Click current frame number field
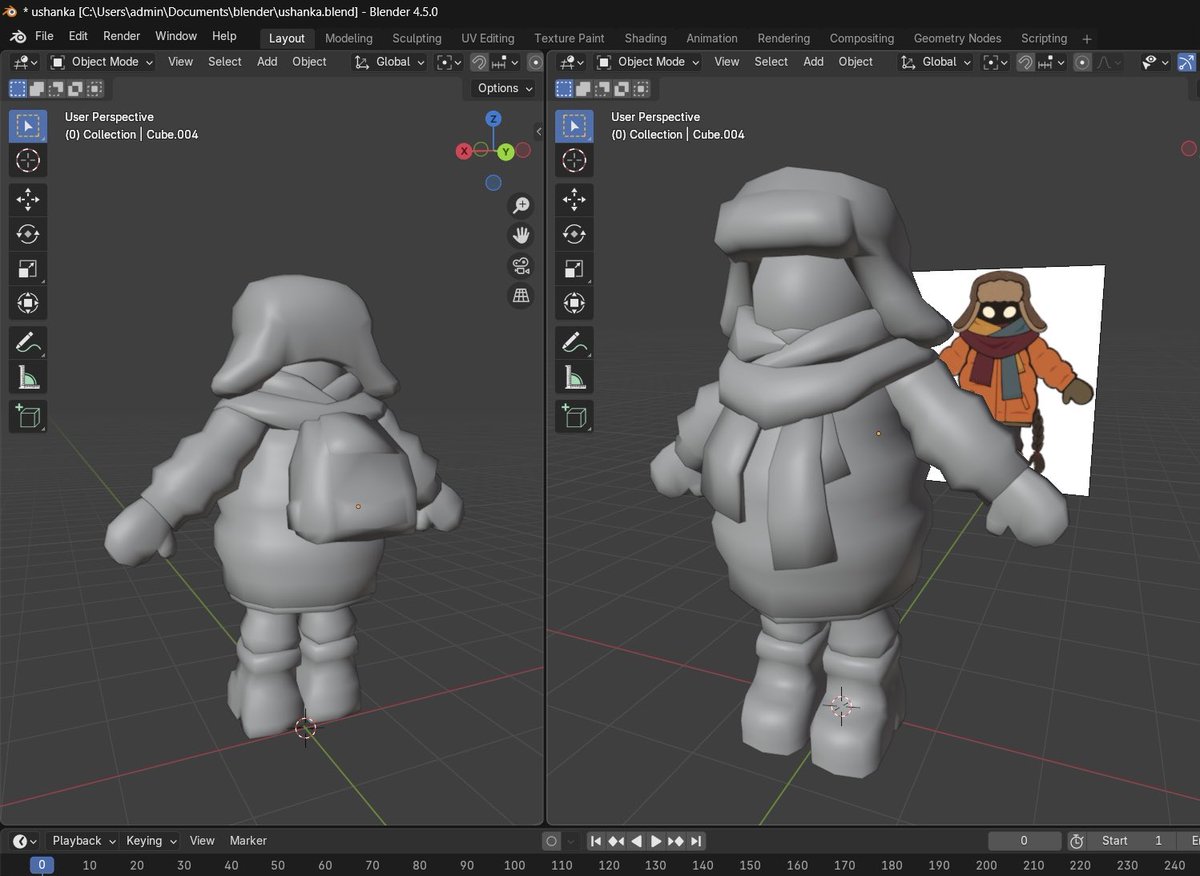The image size is (1200, 876). (x=1024, y=841)
